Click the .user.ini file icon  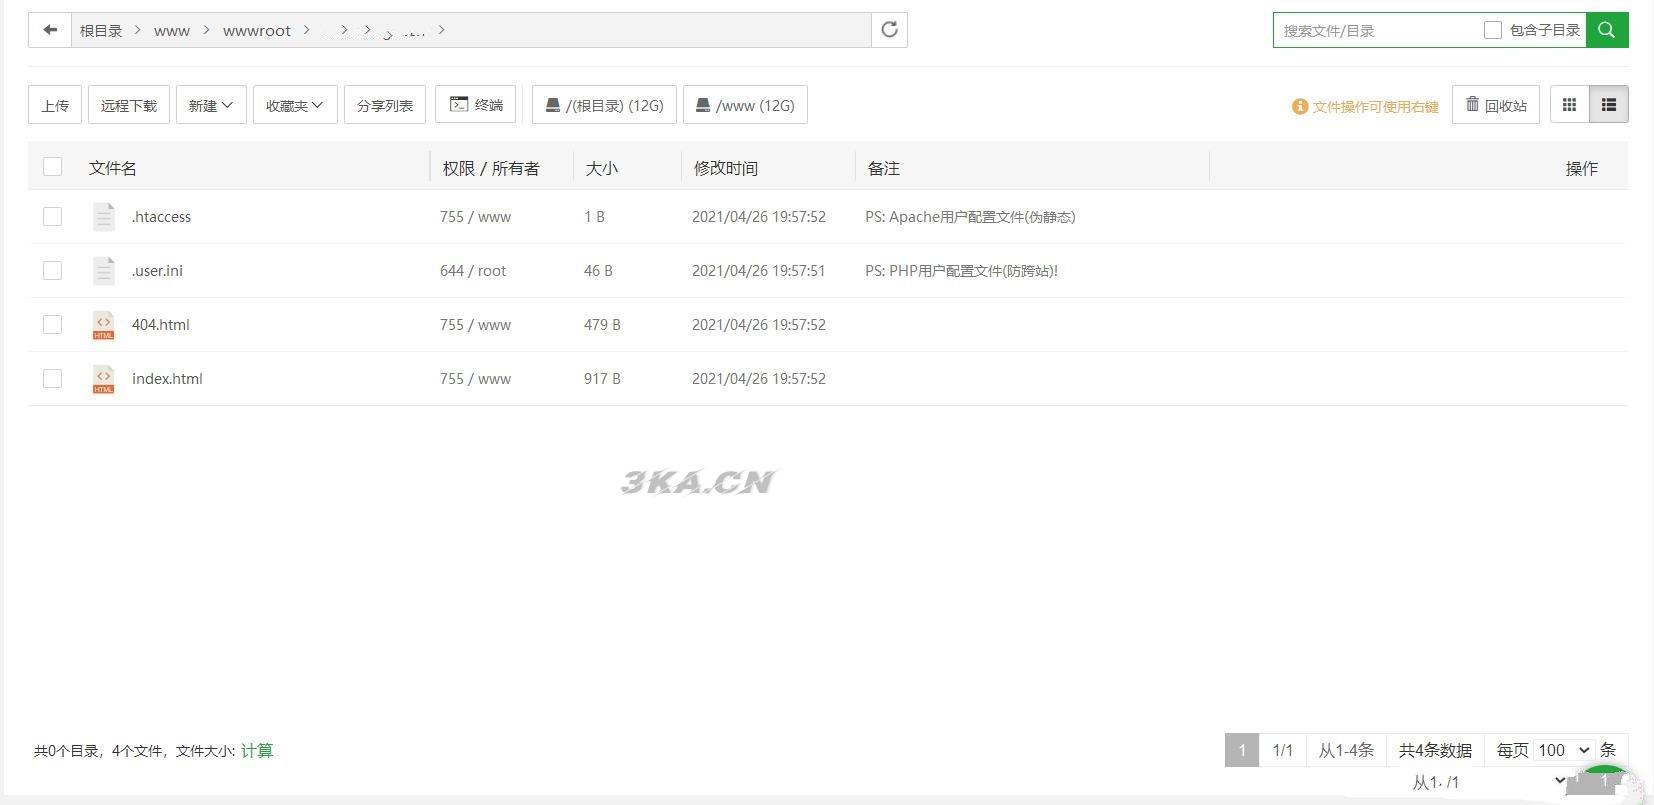[104, 271]
